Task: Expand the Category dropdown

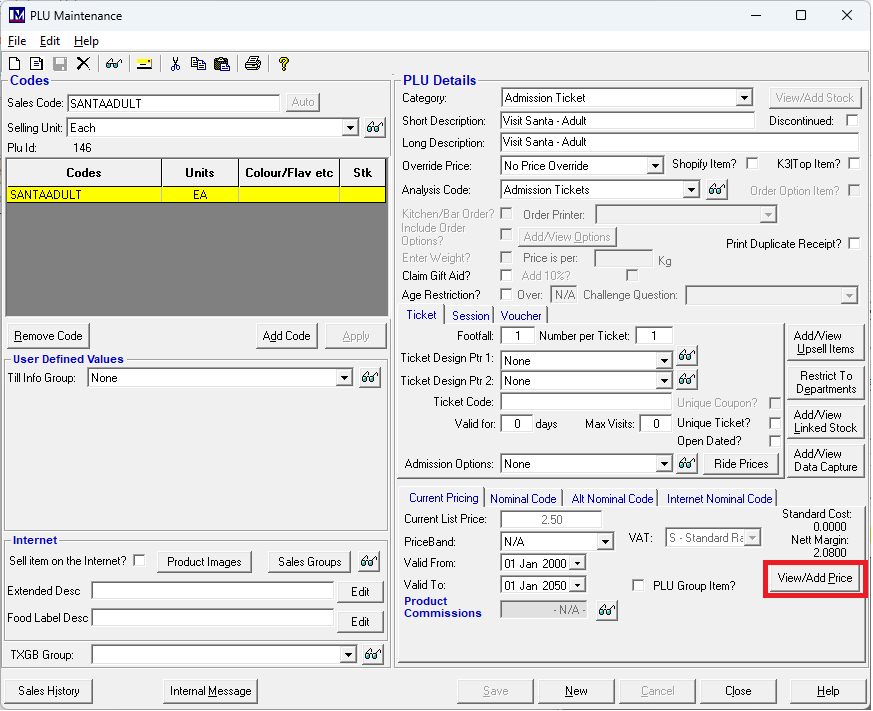Action: tap(743, 98)
